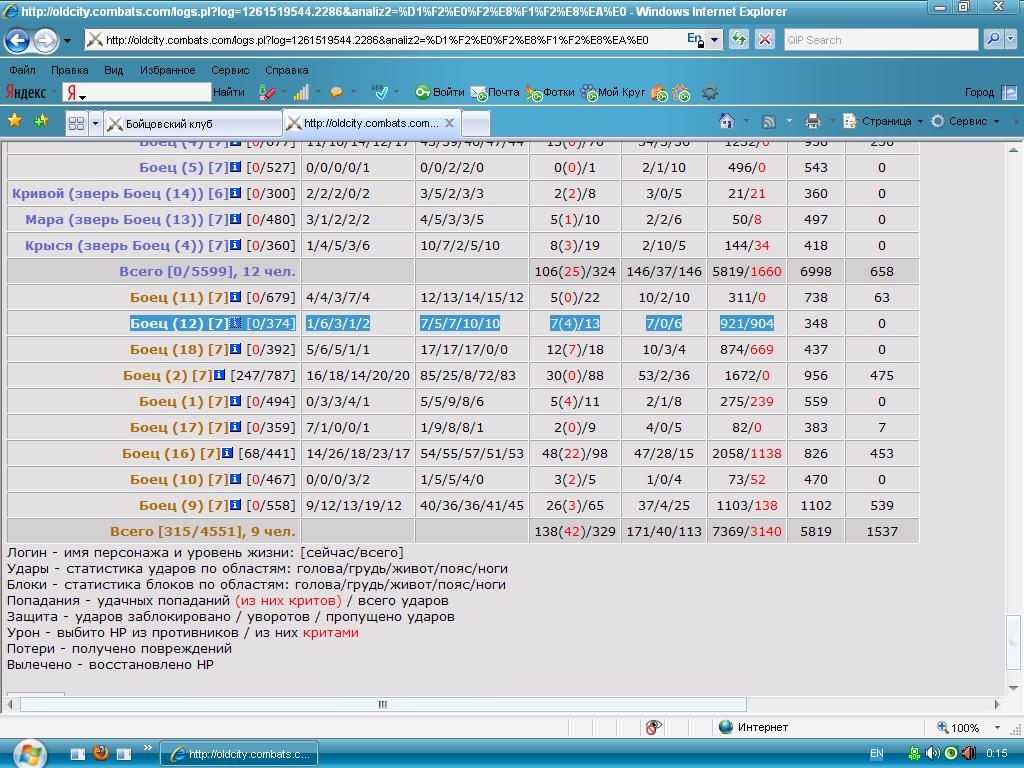Open the Файл menu
Viewport: 1024px width, 768px height.
[22, 70]
